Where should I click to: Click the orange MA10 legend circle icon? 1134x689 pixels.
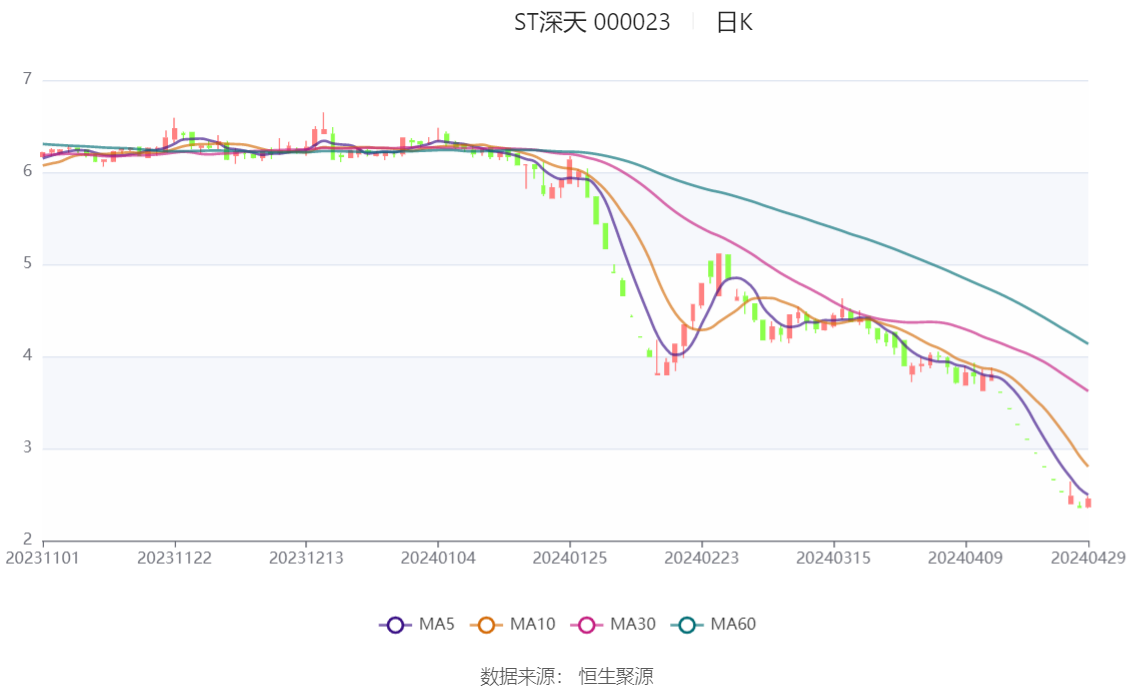click(x=486, y=625)
